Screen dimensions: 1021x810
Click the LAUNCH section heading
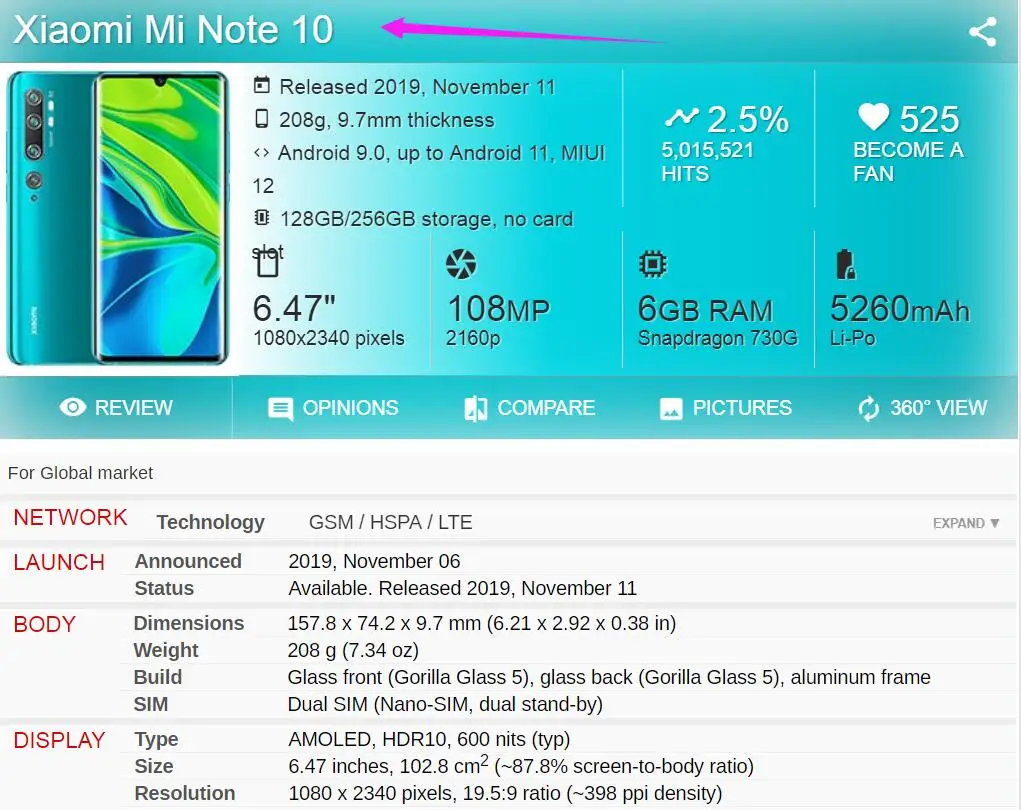[59, 562]
